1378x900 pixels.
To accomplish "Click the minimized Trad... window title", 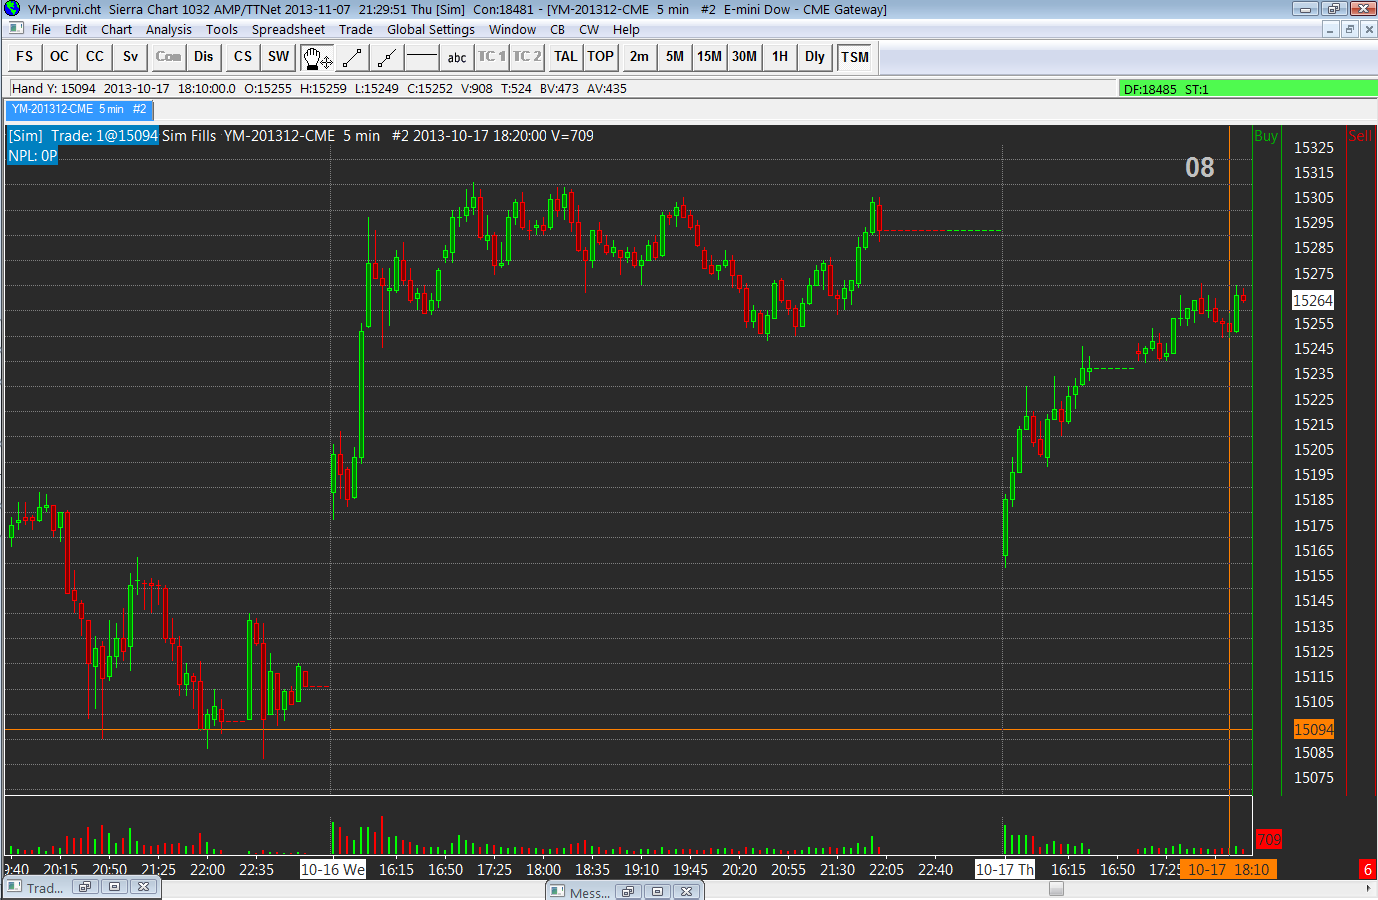I will point(44,888).
